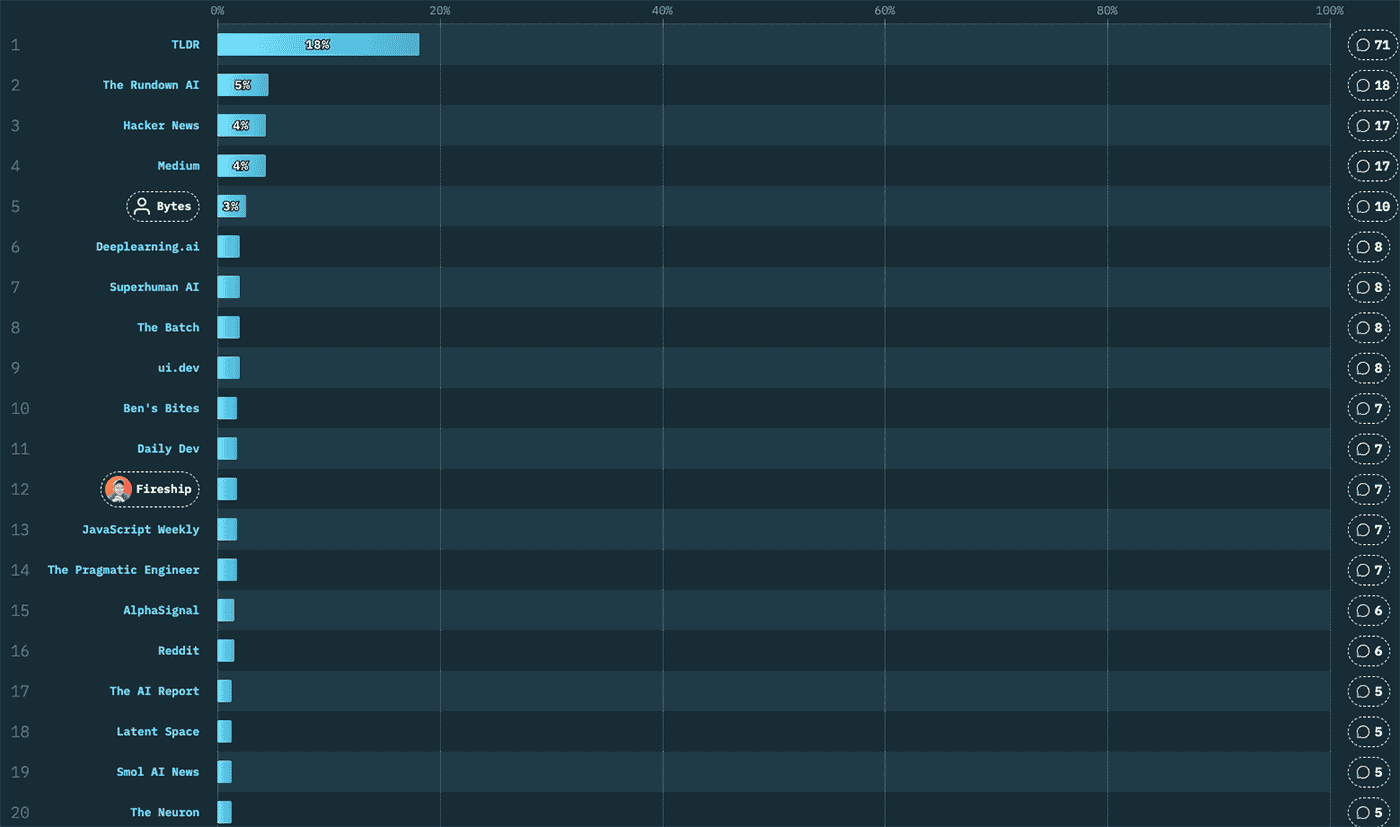Open comments bubble showing 71 for TLDR

[x=1373, y=45]
